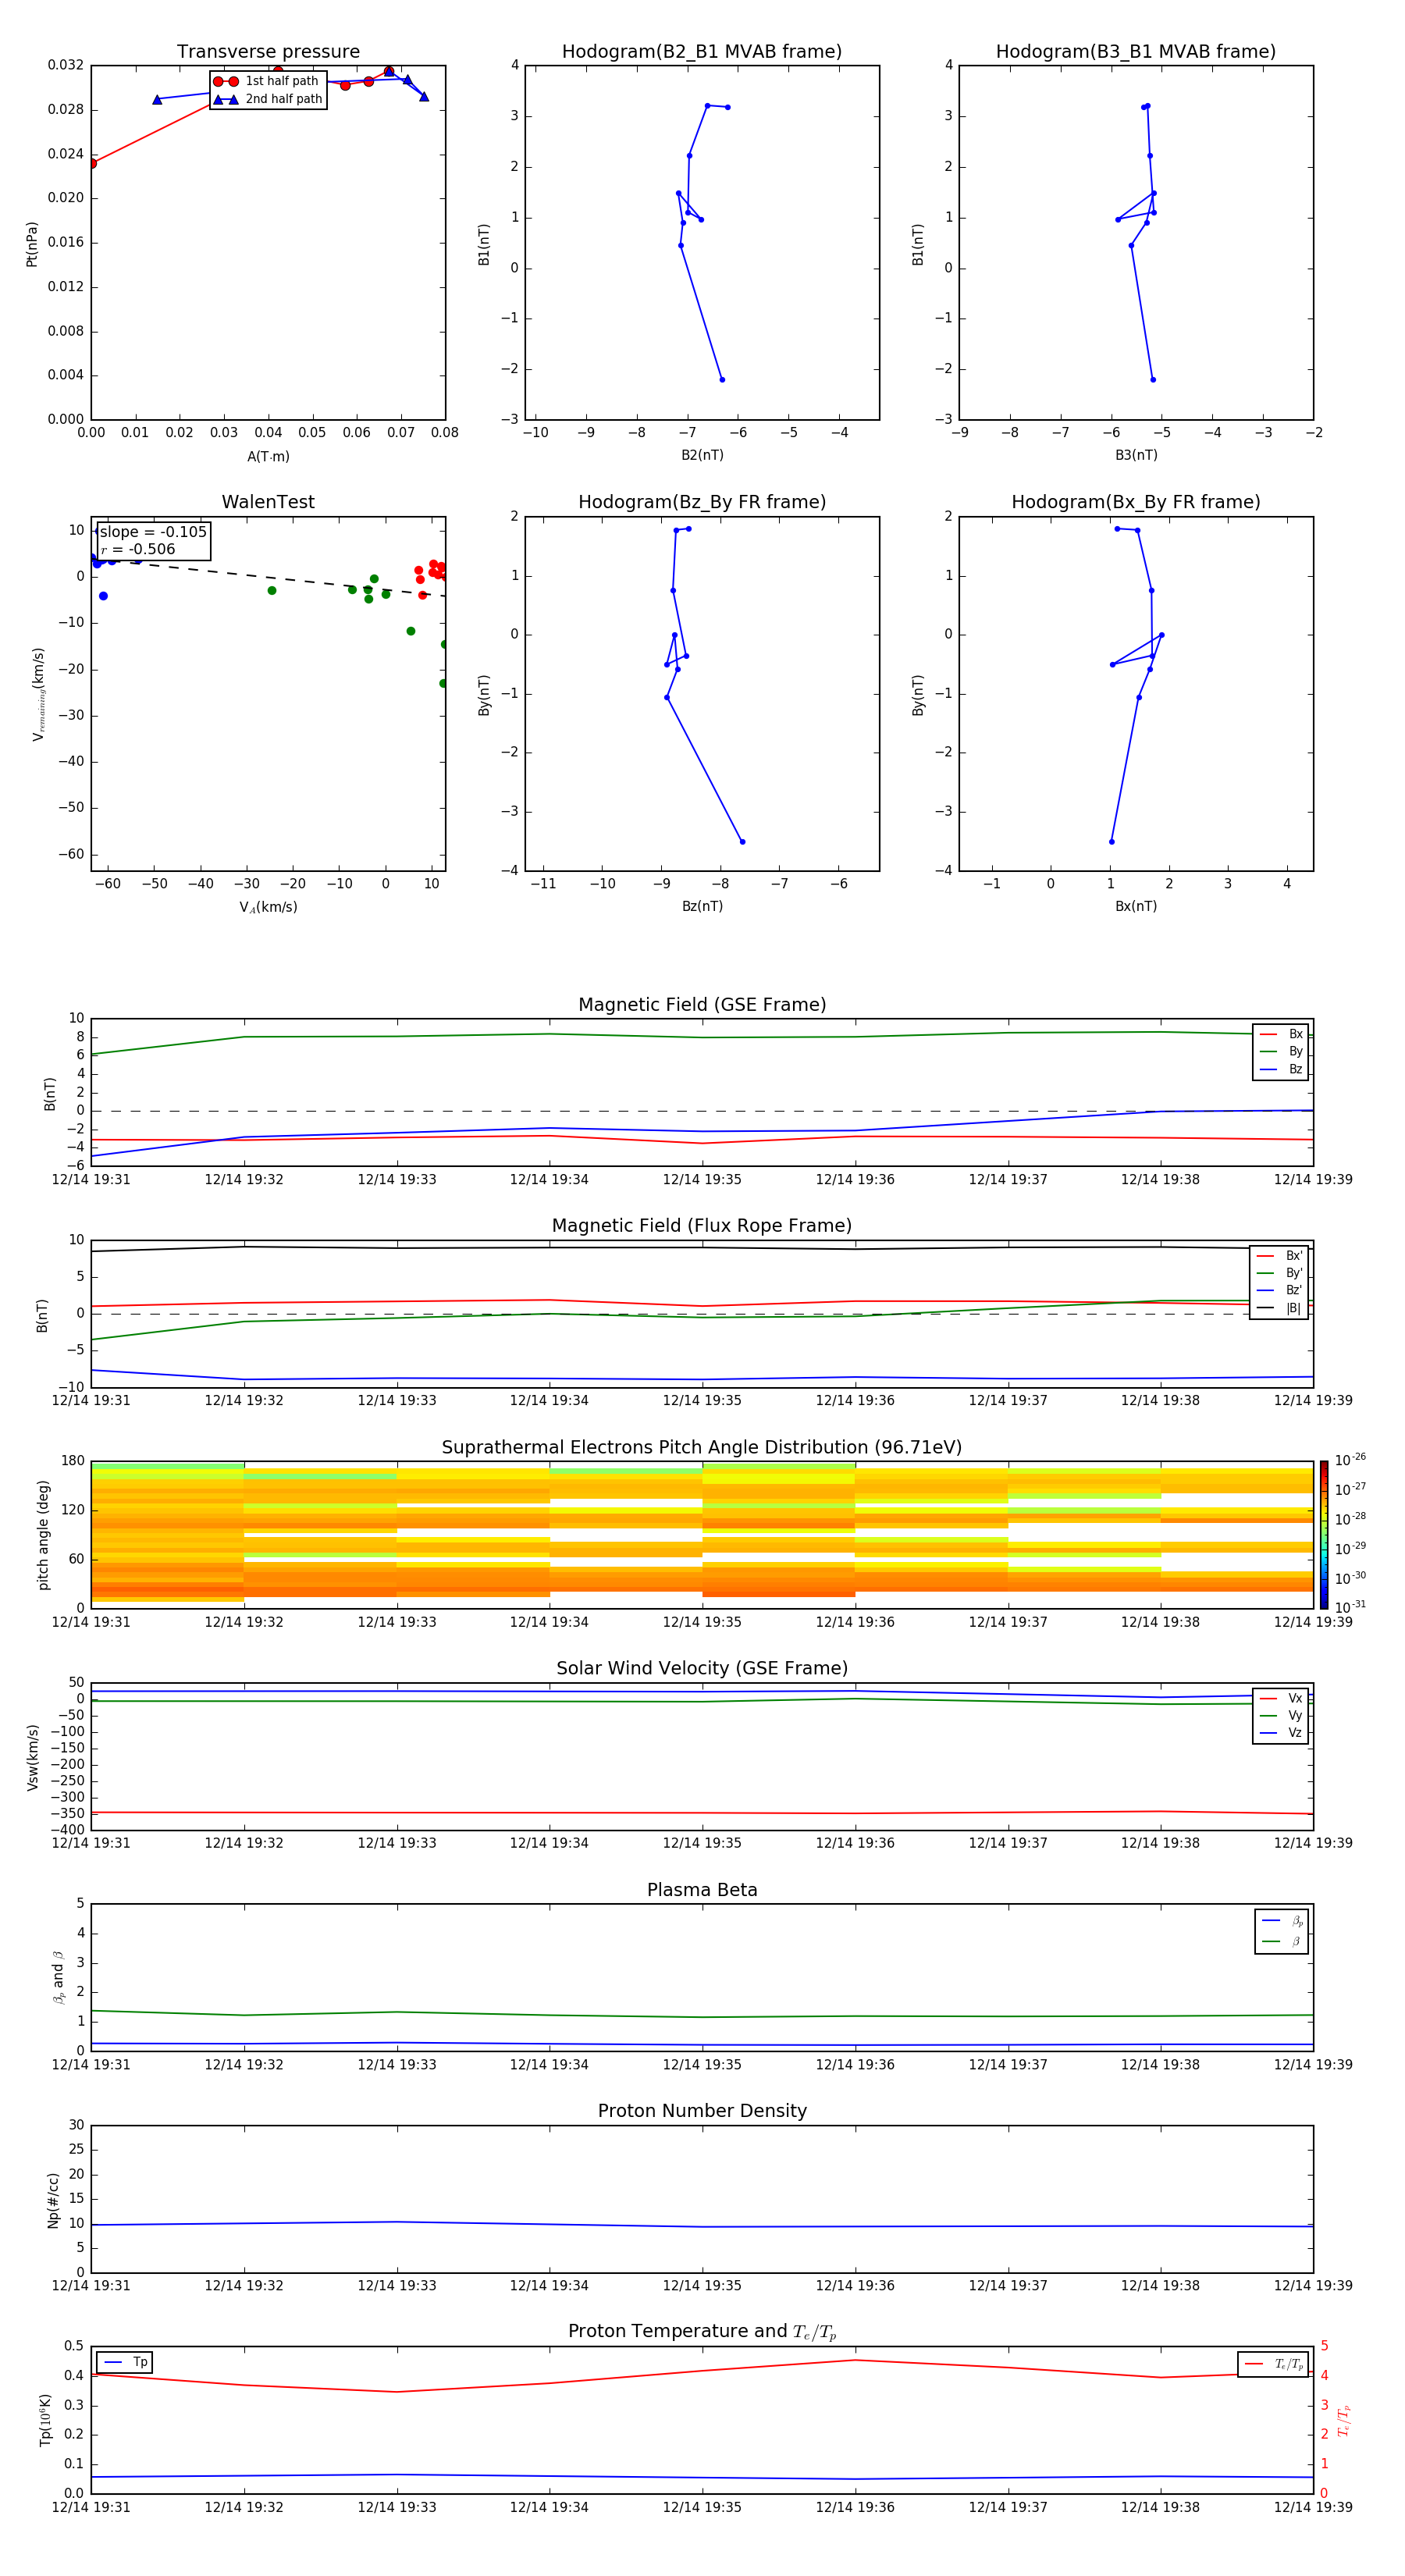Click the "Magnetic Field (Flux Rope Frame)" title
Viewport: 1405px width, 2576px height.
pos(702,1226)
